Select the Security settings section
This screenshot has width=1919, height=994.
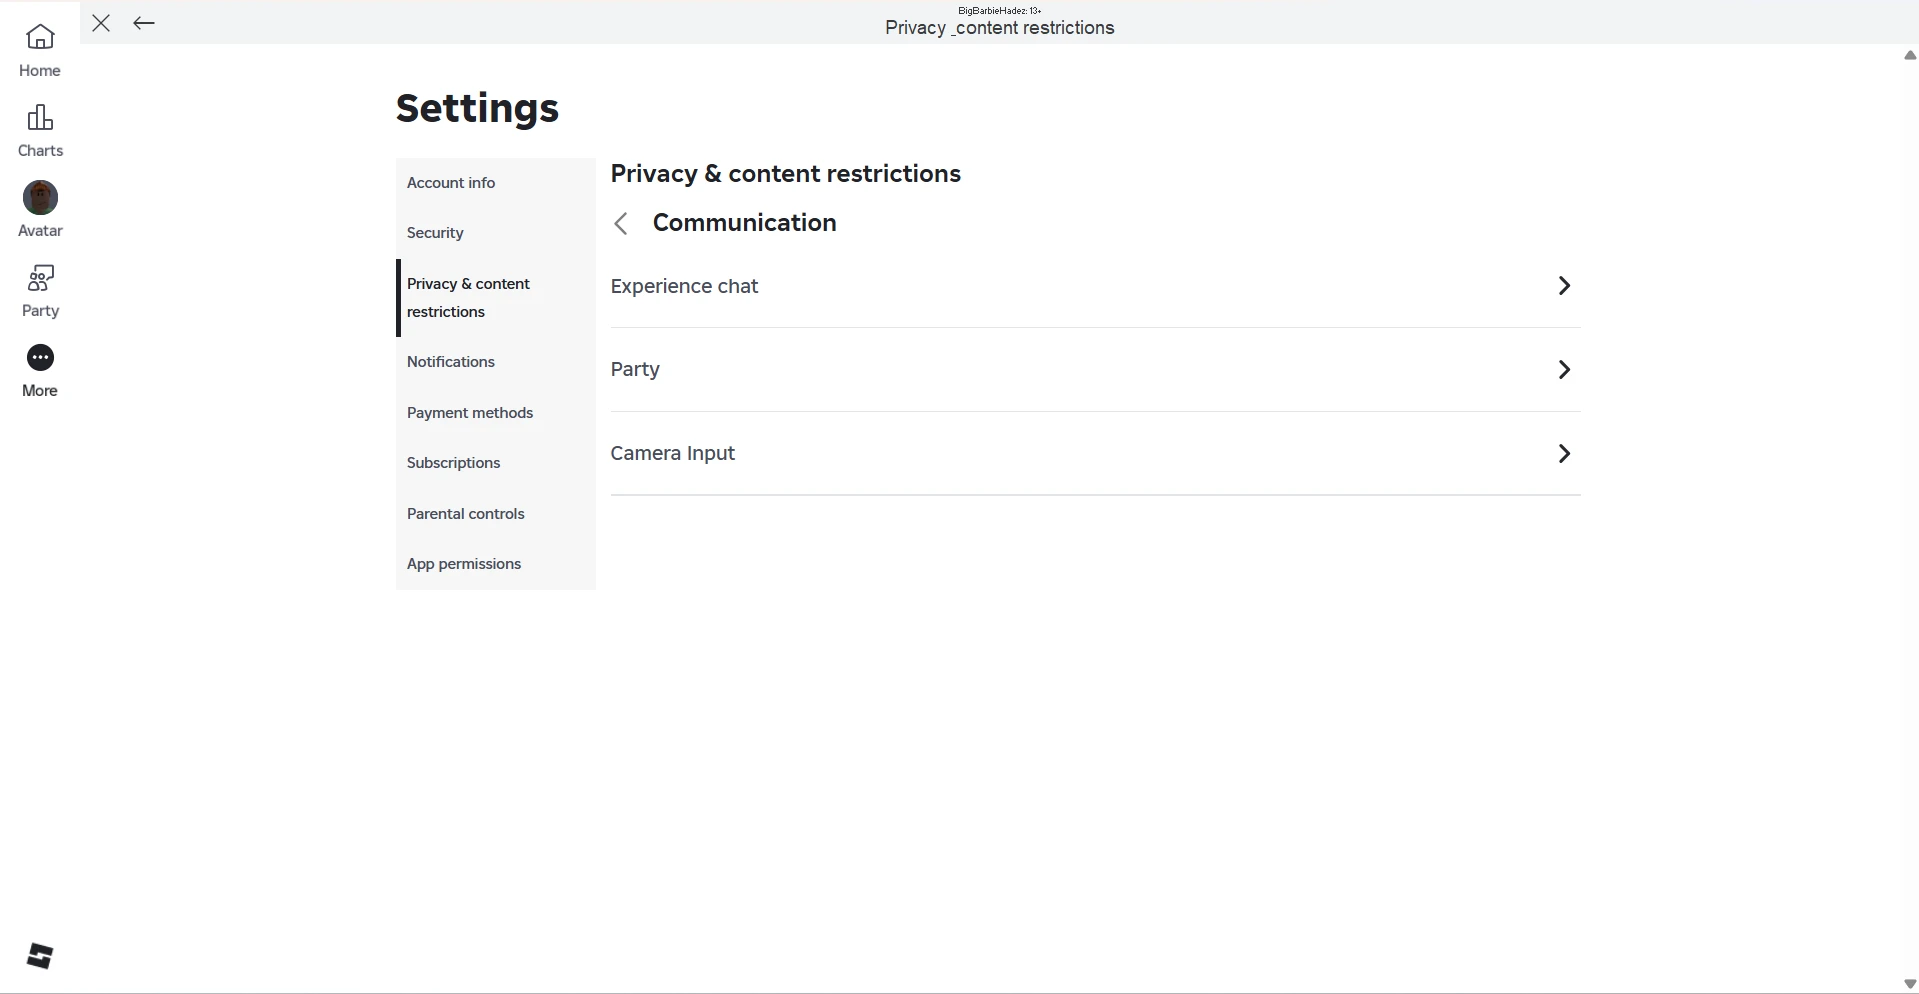(x=435, y=232)
